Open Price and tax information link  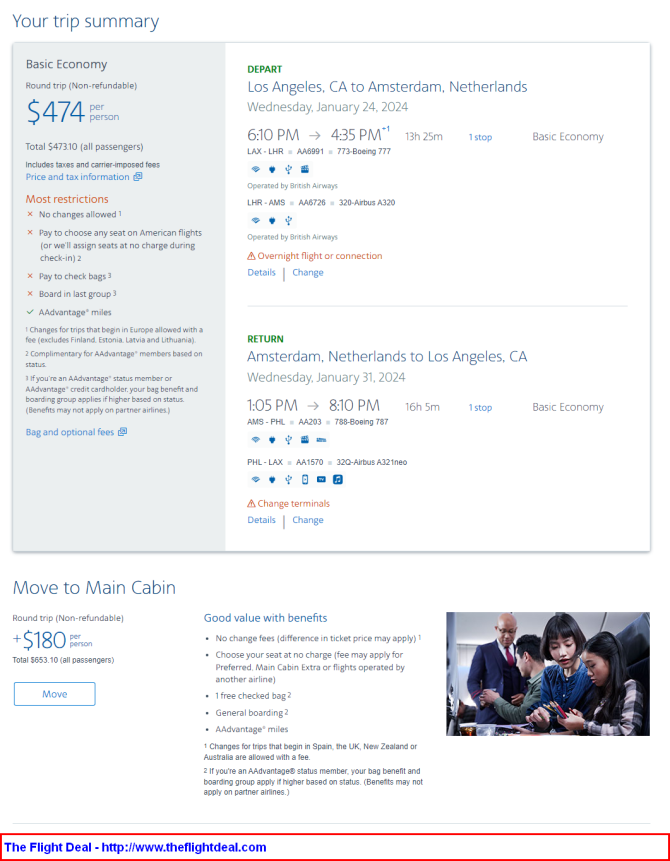pyautogui.click(x=77, y=177)
